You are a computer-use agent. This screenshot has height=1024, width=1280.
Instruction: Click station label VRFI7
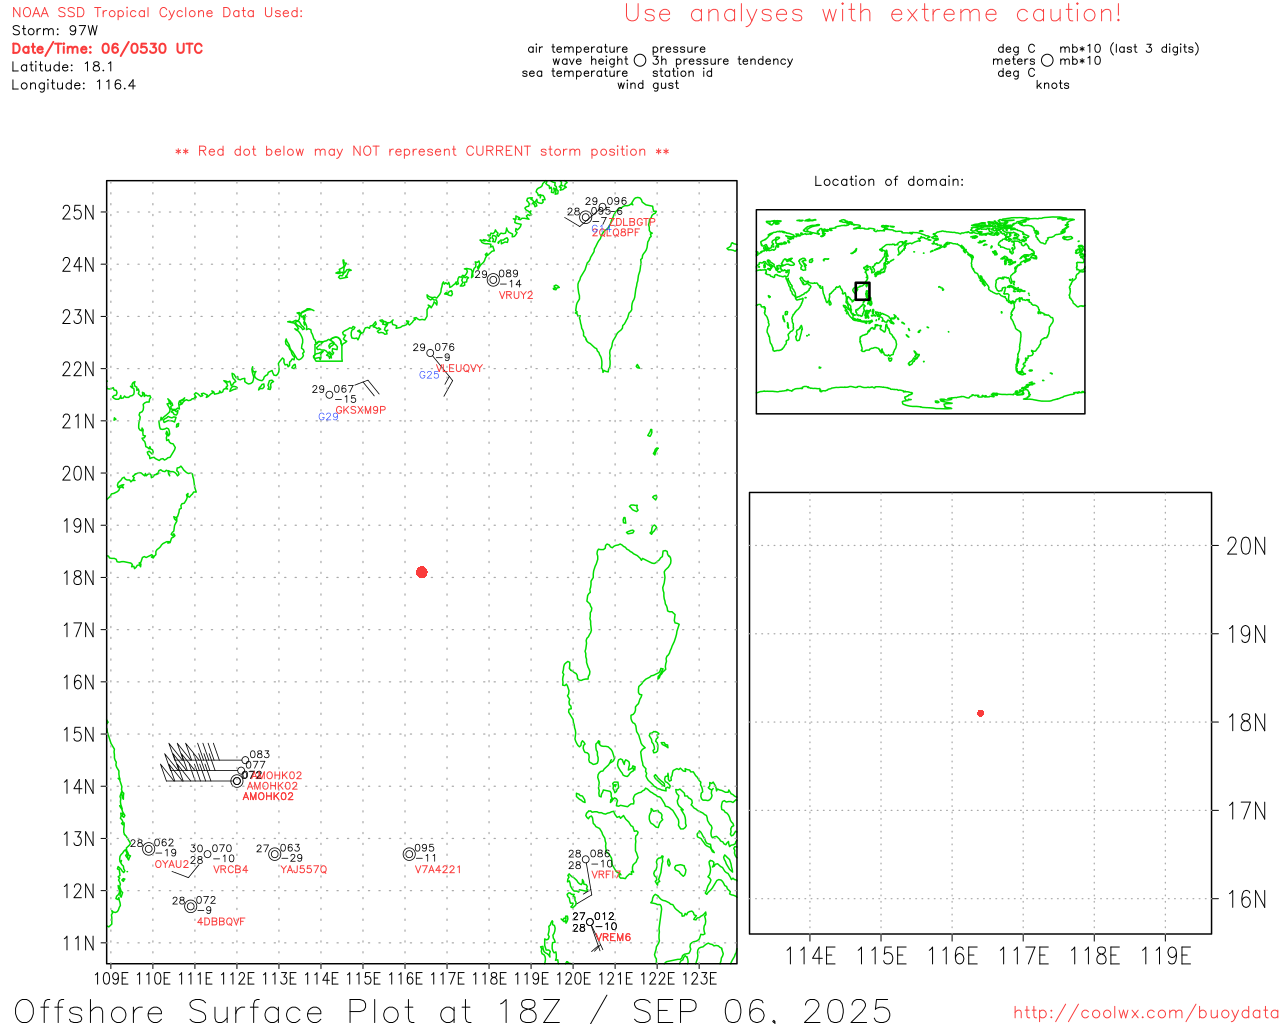point(606,875)
